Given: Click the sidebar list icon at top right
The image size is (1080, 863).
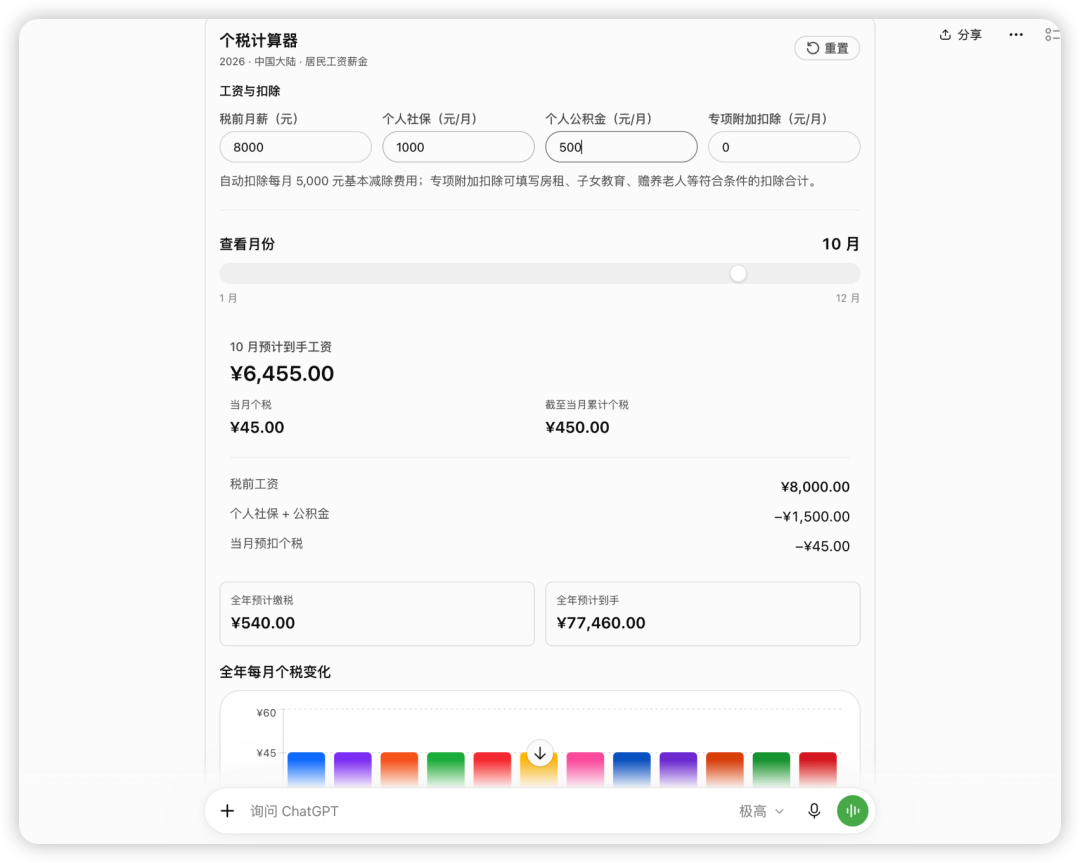Looking at the screenshot, I should [x=1052, y=34].
